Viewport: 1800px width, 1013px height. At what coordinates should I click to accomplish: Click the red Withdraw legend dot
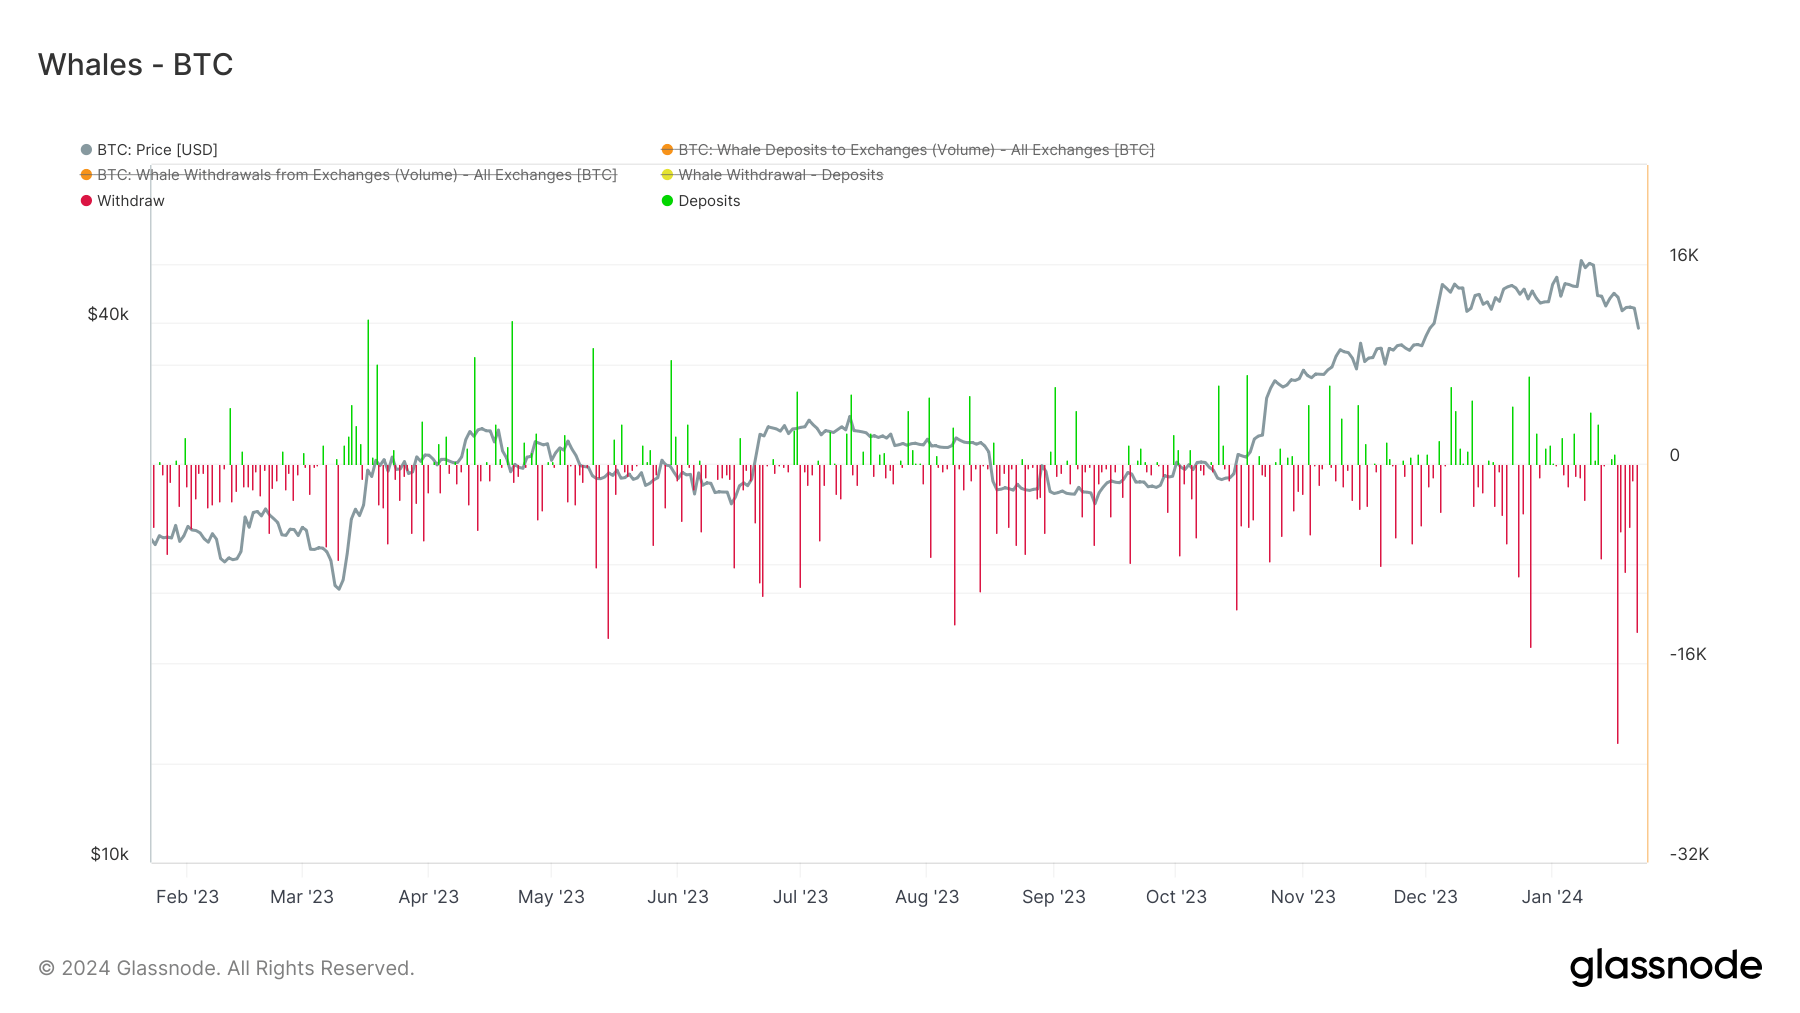pos(85,200)
